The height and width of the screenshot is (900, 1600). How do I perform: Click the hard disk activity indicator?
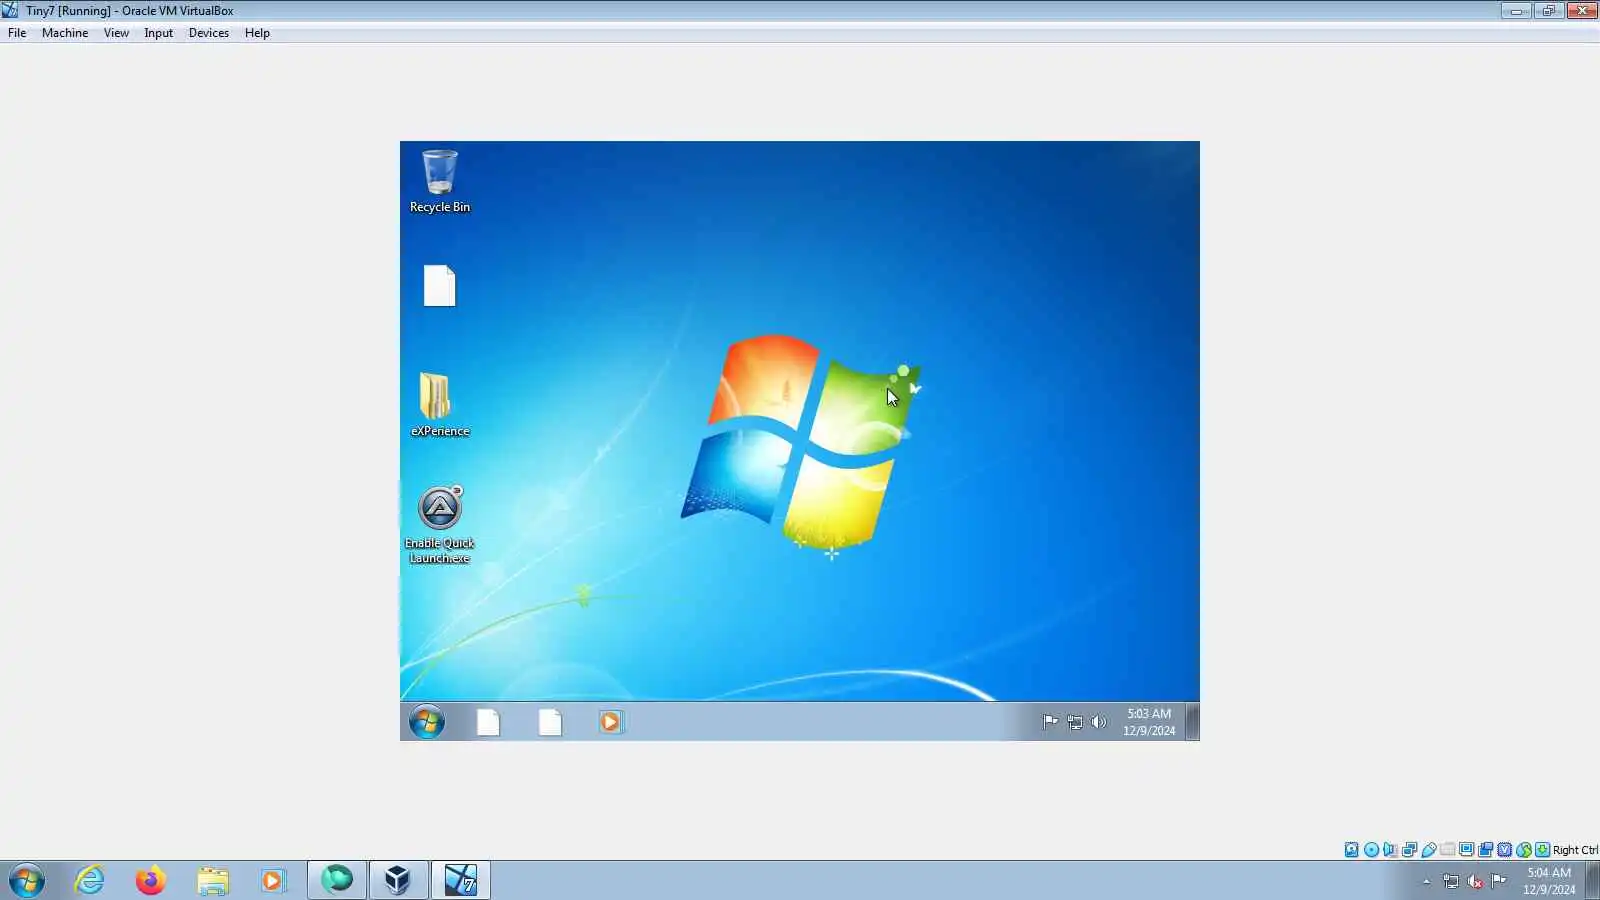coord(1352,850)
